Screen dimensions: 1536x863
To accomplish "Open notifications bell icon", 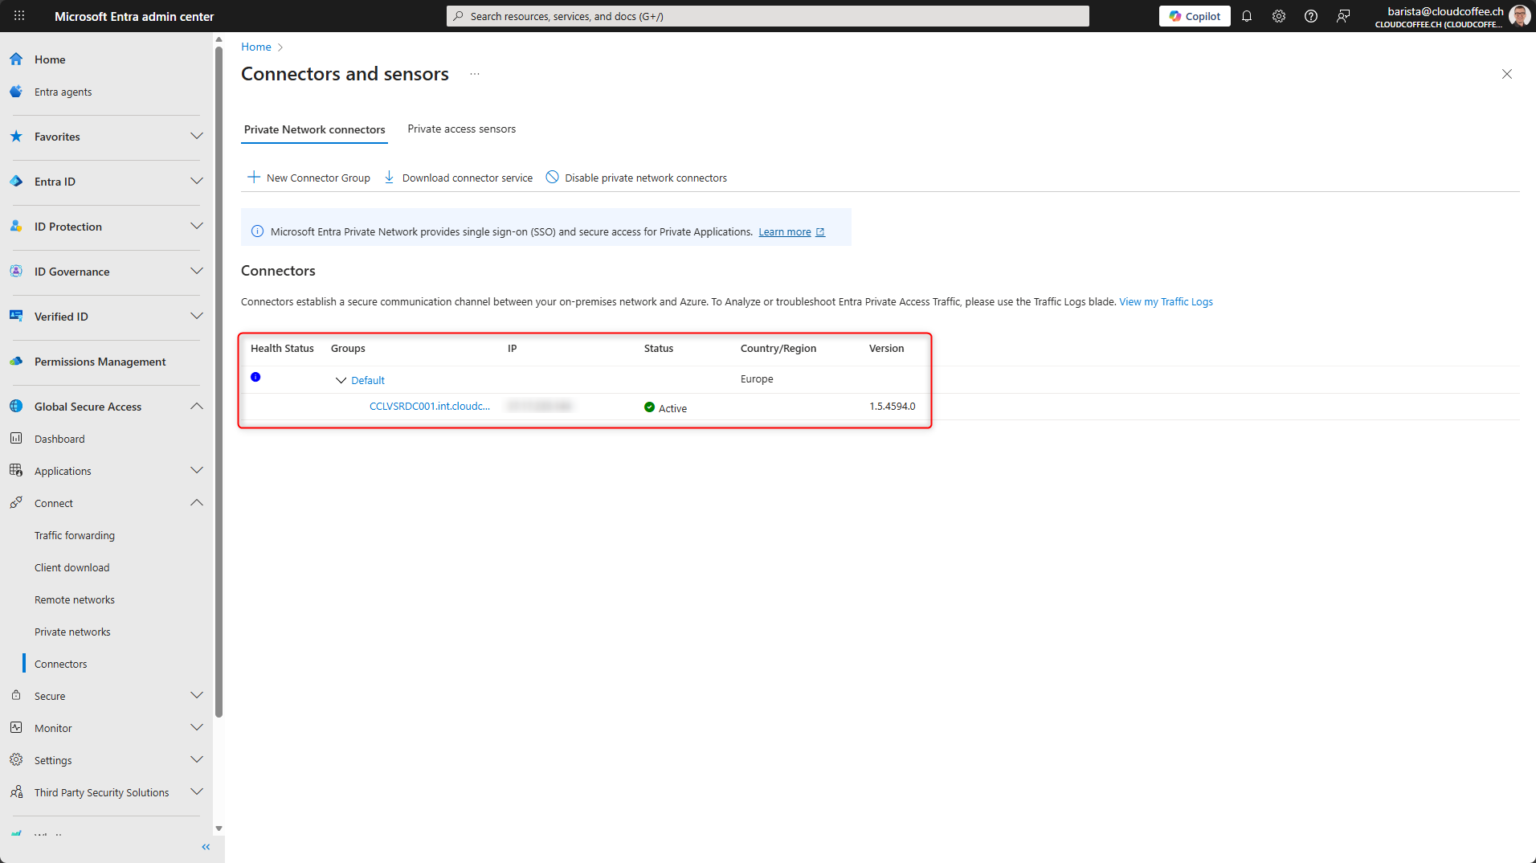I will coord(1247,16).
